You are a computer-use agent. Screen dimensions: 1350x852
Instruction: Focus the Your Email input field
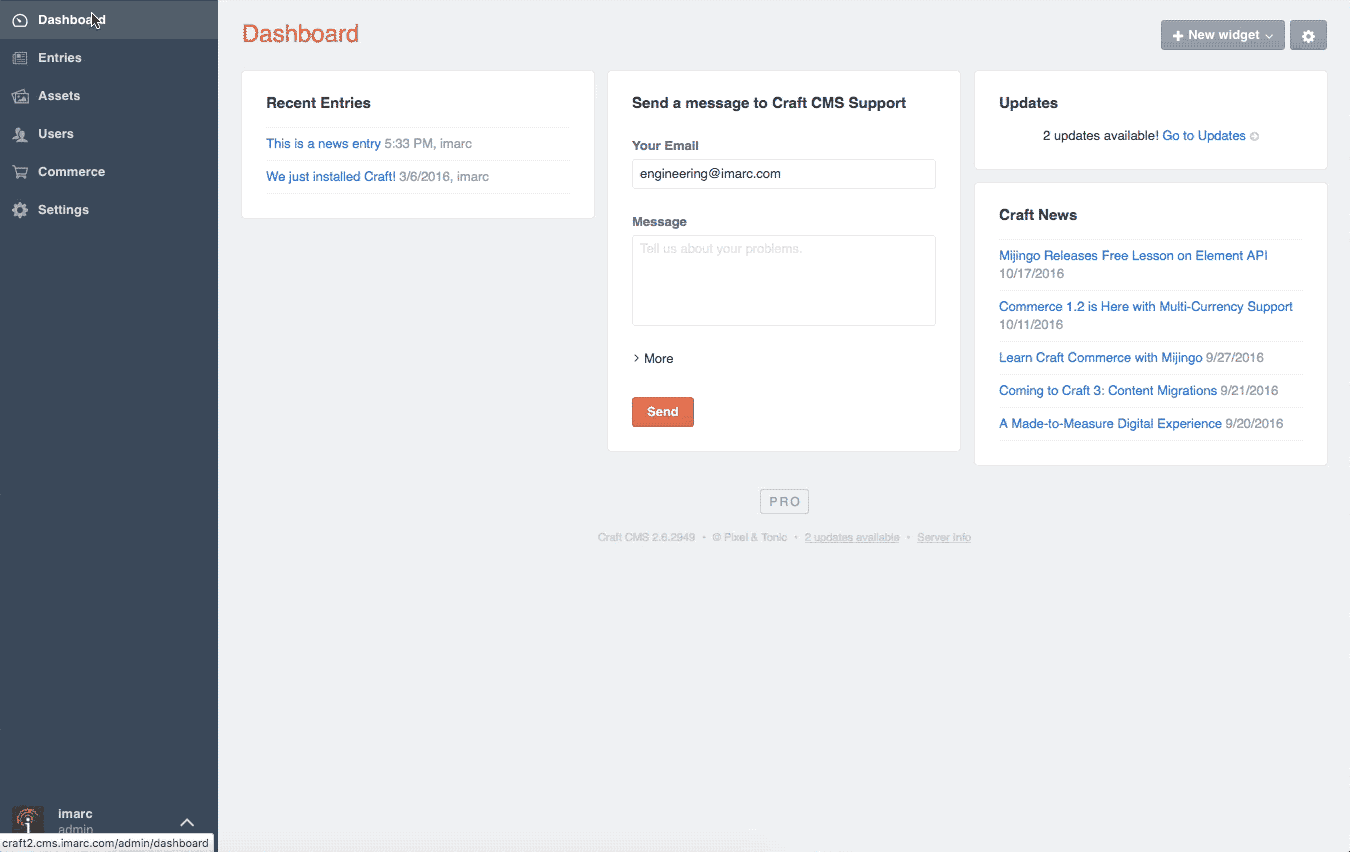tap(784, 174)
